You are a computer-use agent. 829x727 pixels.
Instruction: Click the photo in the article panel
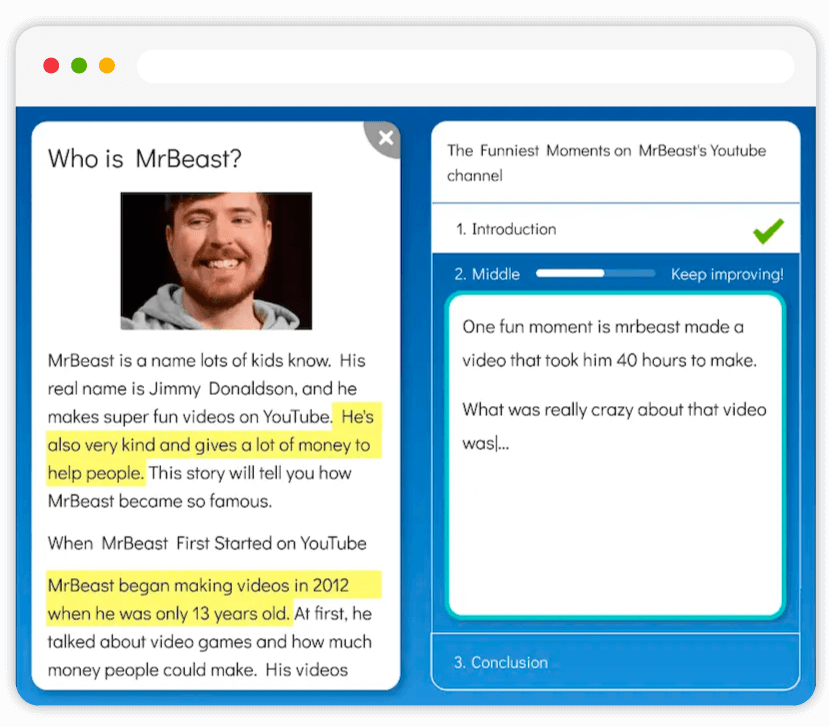[x=216, y=260]
